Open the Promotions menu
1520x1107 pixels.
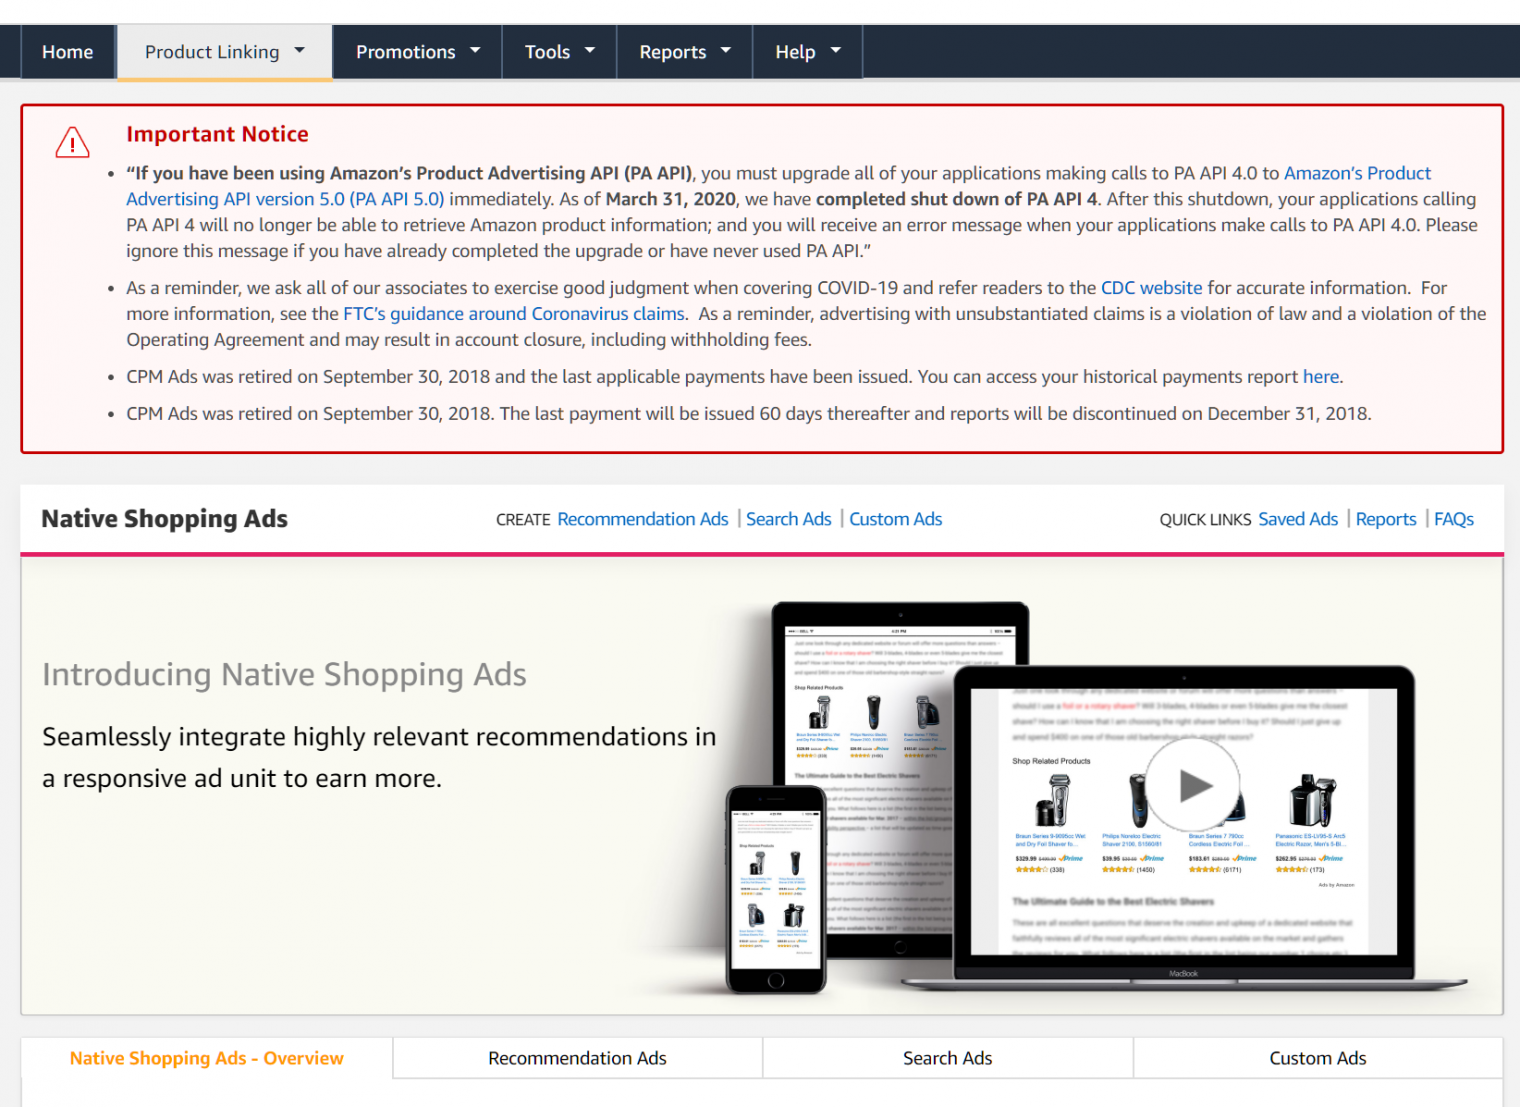tap(418, 52)
